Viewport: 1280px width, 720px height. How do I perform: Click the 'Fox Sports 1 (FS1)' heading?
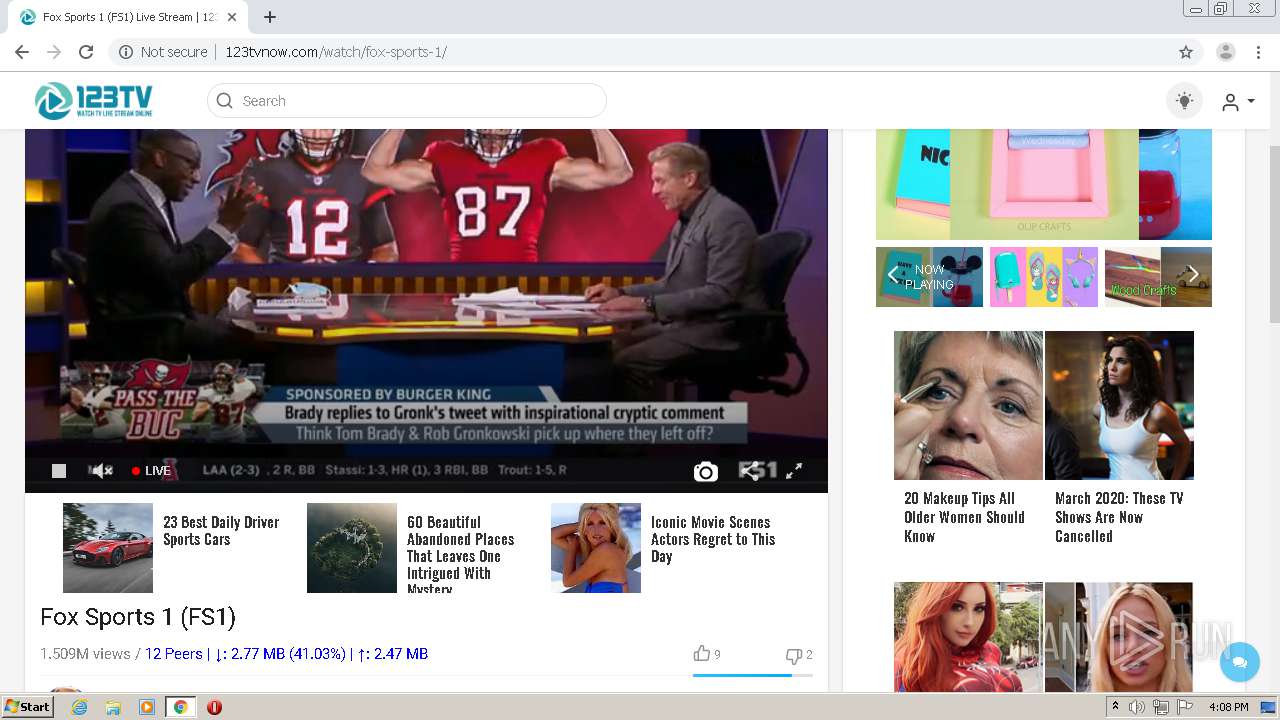tap(138, 617)
